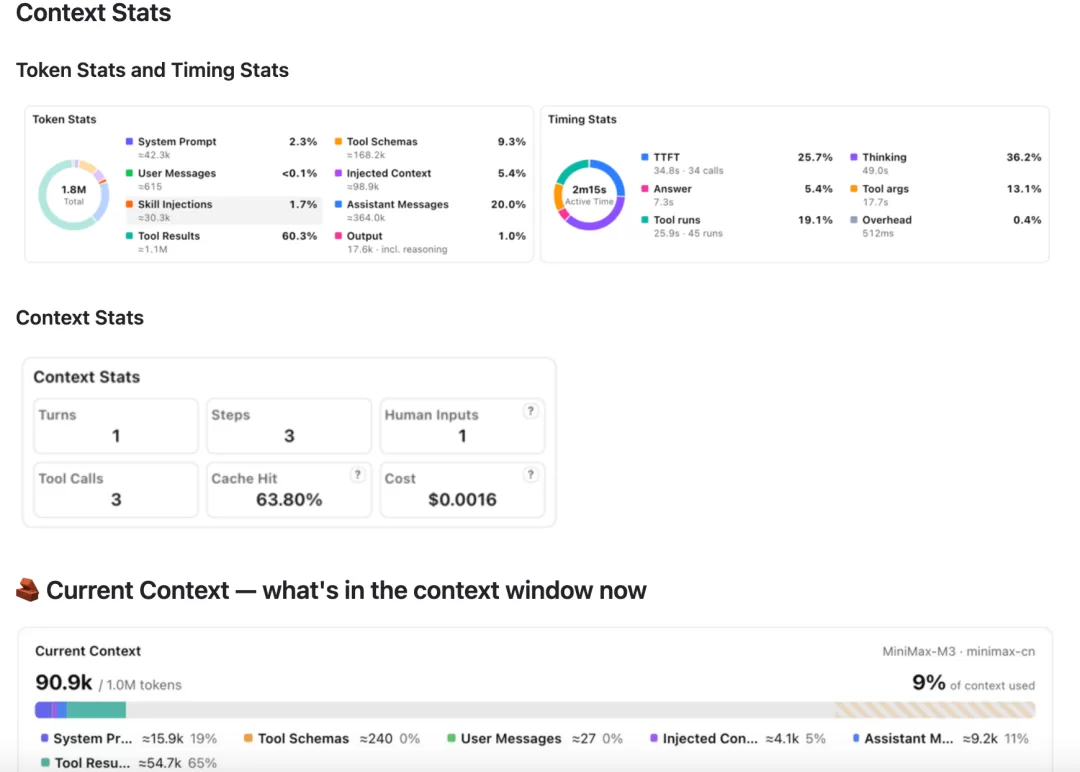Click the 'Token Stats and Timing Stats' heading
1080x772 pixels.
point(152,70)
